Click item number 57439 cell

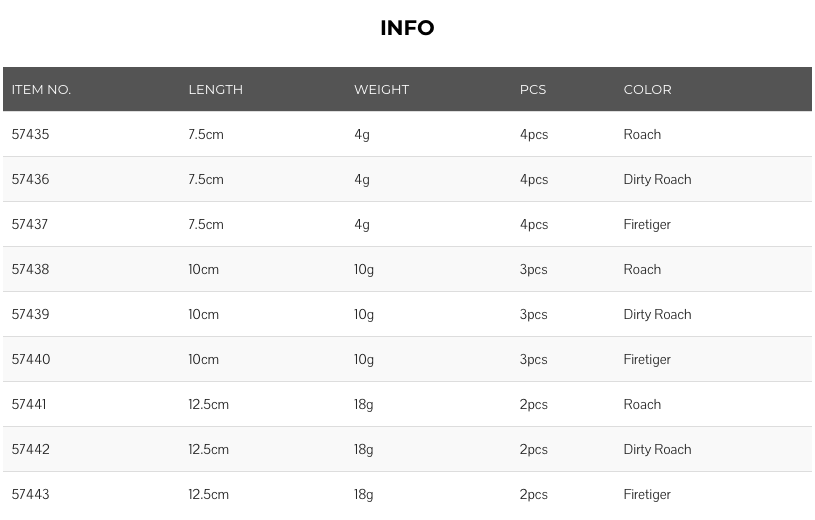[x=30, y=314]
